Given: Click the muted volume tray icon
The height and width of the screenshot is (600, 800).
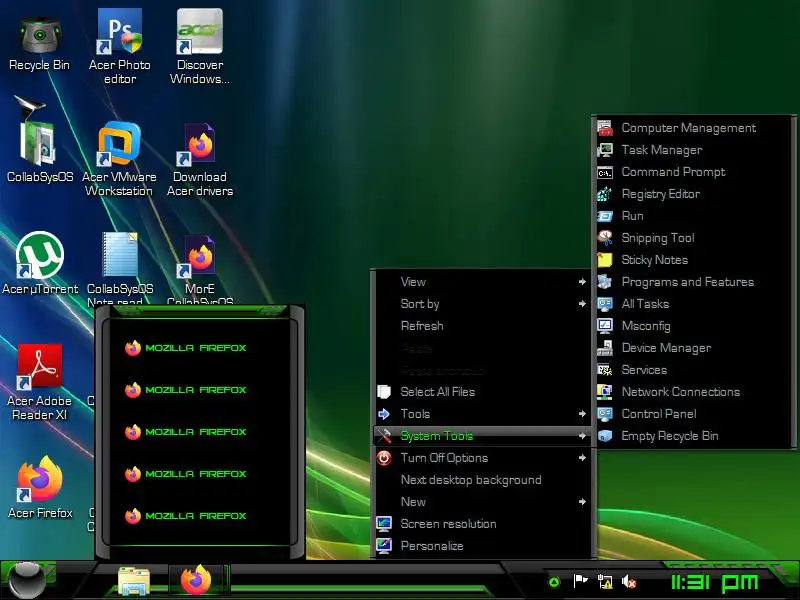Looking at the screenshot, I should (629, 581).
